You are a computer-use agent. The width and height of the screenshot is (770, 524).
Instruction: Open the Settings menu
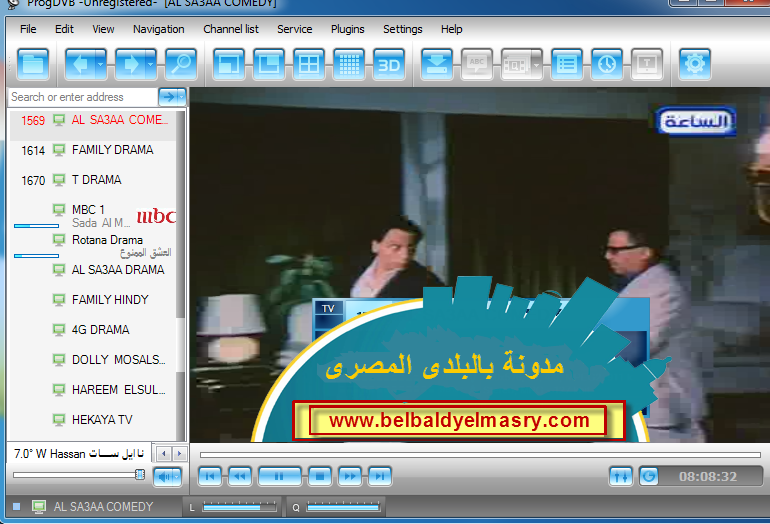pos(403,29)
